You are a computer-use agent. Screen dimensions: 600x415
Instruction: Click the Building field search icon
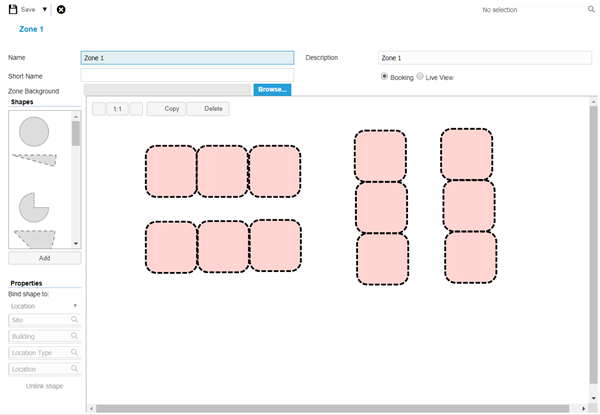74,337
